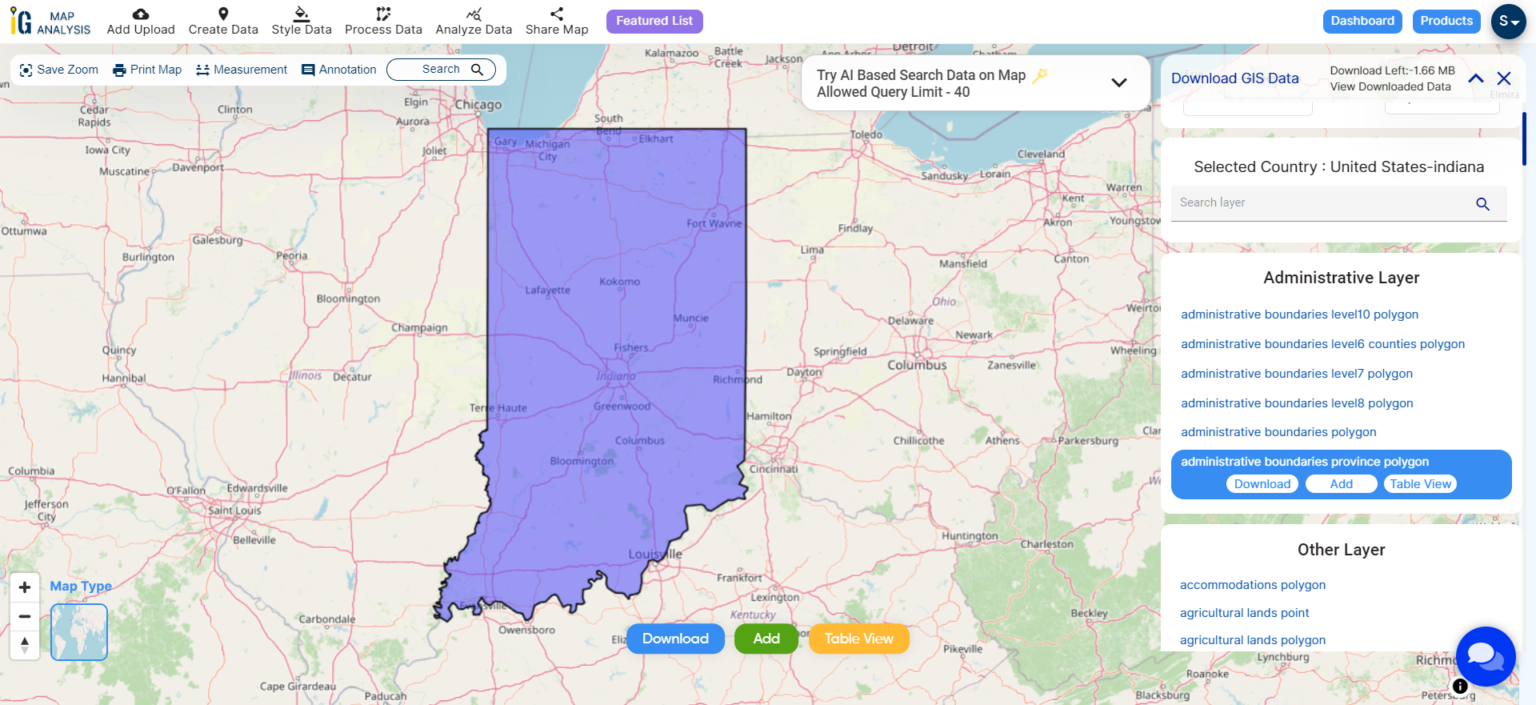
Task: Start the Measurement tool
Action: 241,69
